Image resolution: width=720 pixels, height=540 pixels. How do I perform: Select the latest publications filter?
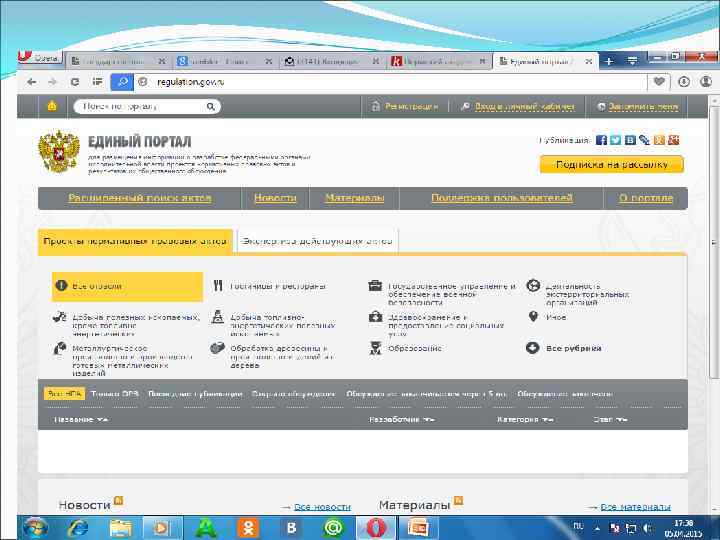195,394
